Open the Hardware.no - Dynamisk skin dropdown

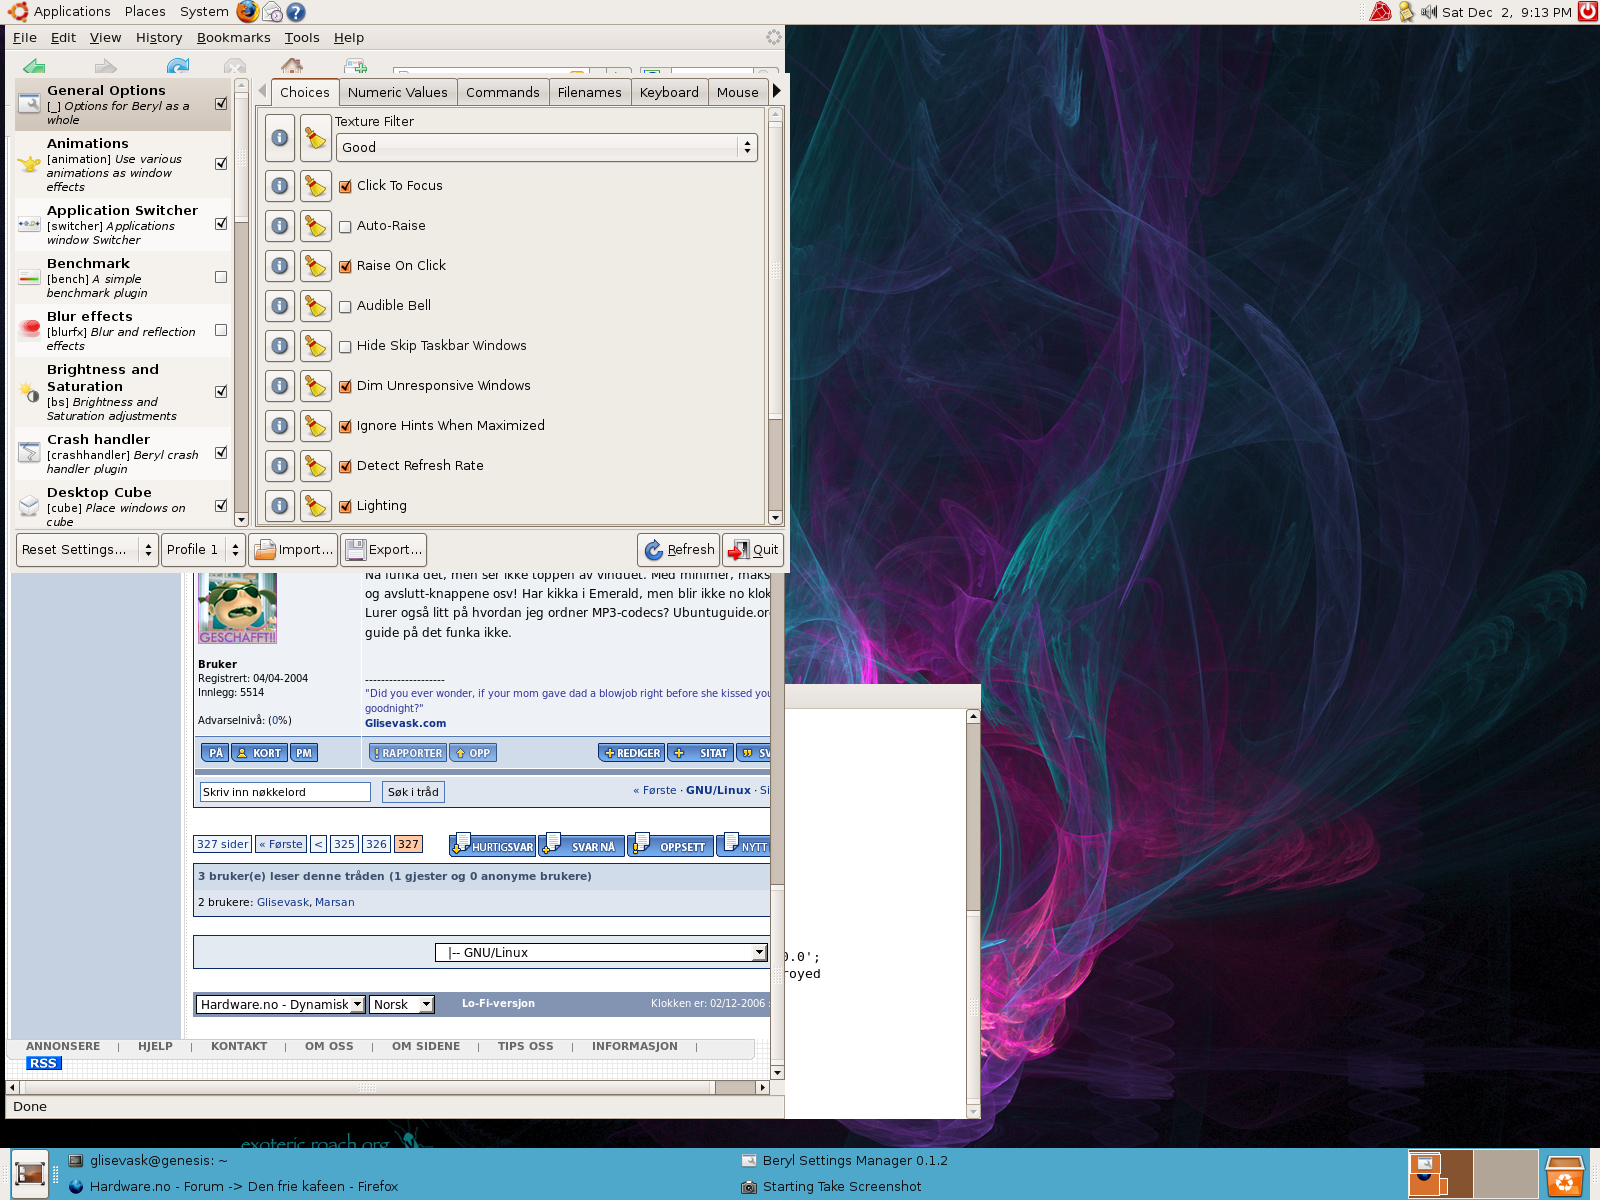pyautogui.click(x=280, y=1005)
